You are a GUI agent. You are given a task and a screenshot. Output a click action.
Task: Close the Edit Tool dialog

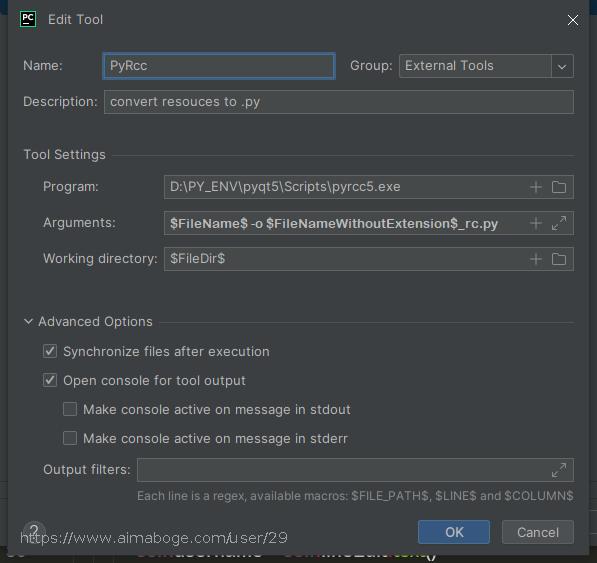[x=573, y=20]
